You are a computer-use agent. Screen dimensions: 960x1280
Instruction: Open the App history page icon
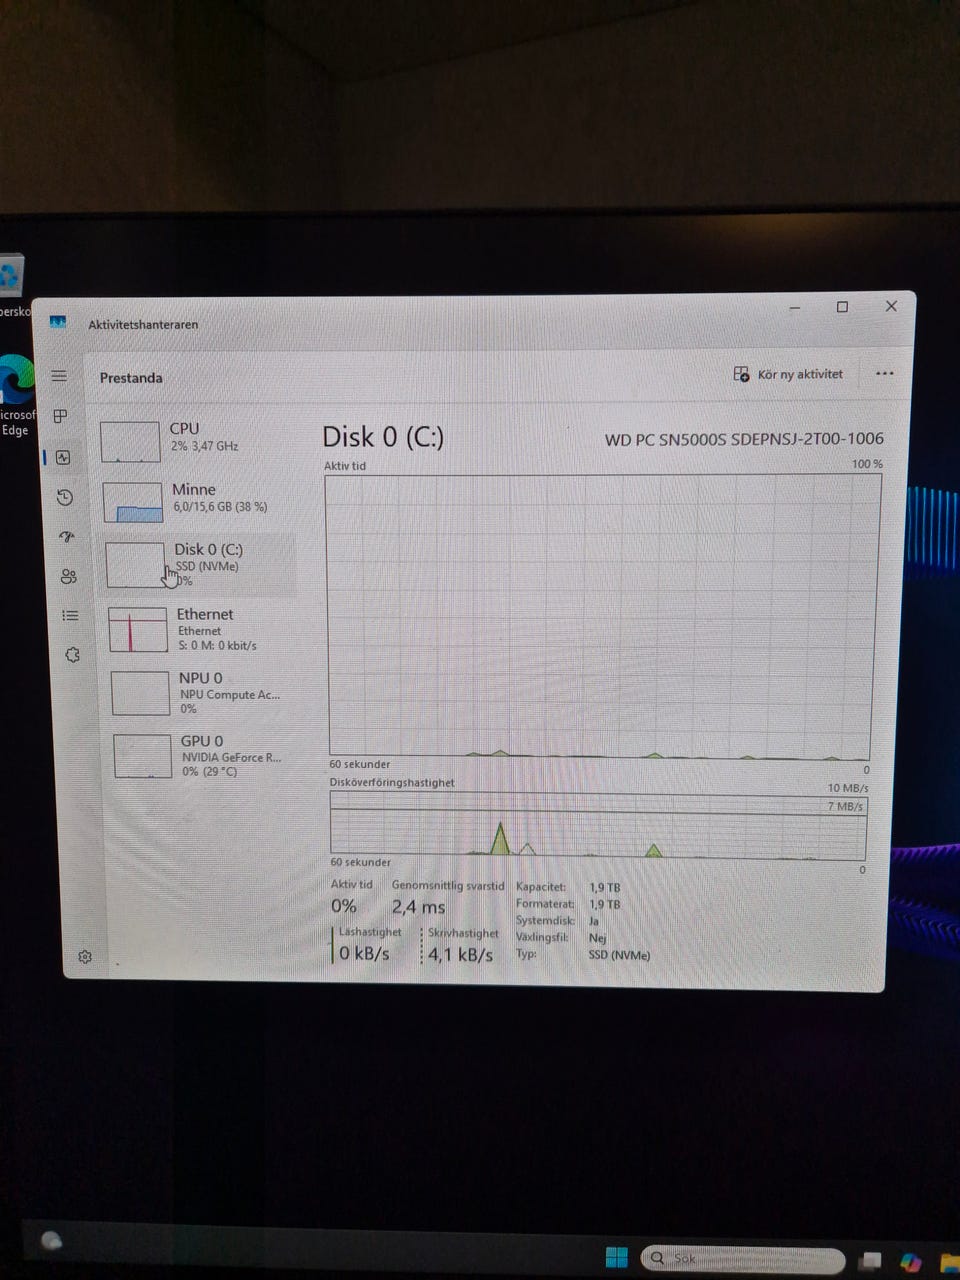point(65,497)
